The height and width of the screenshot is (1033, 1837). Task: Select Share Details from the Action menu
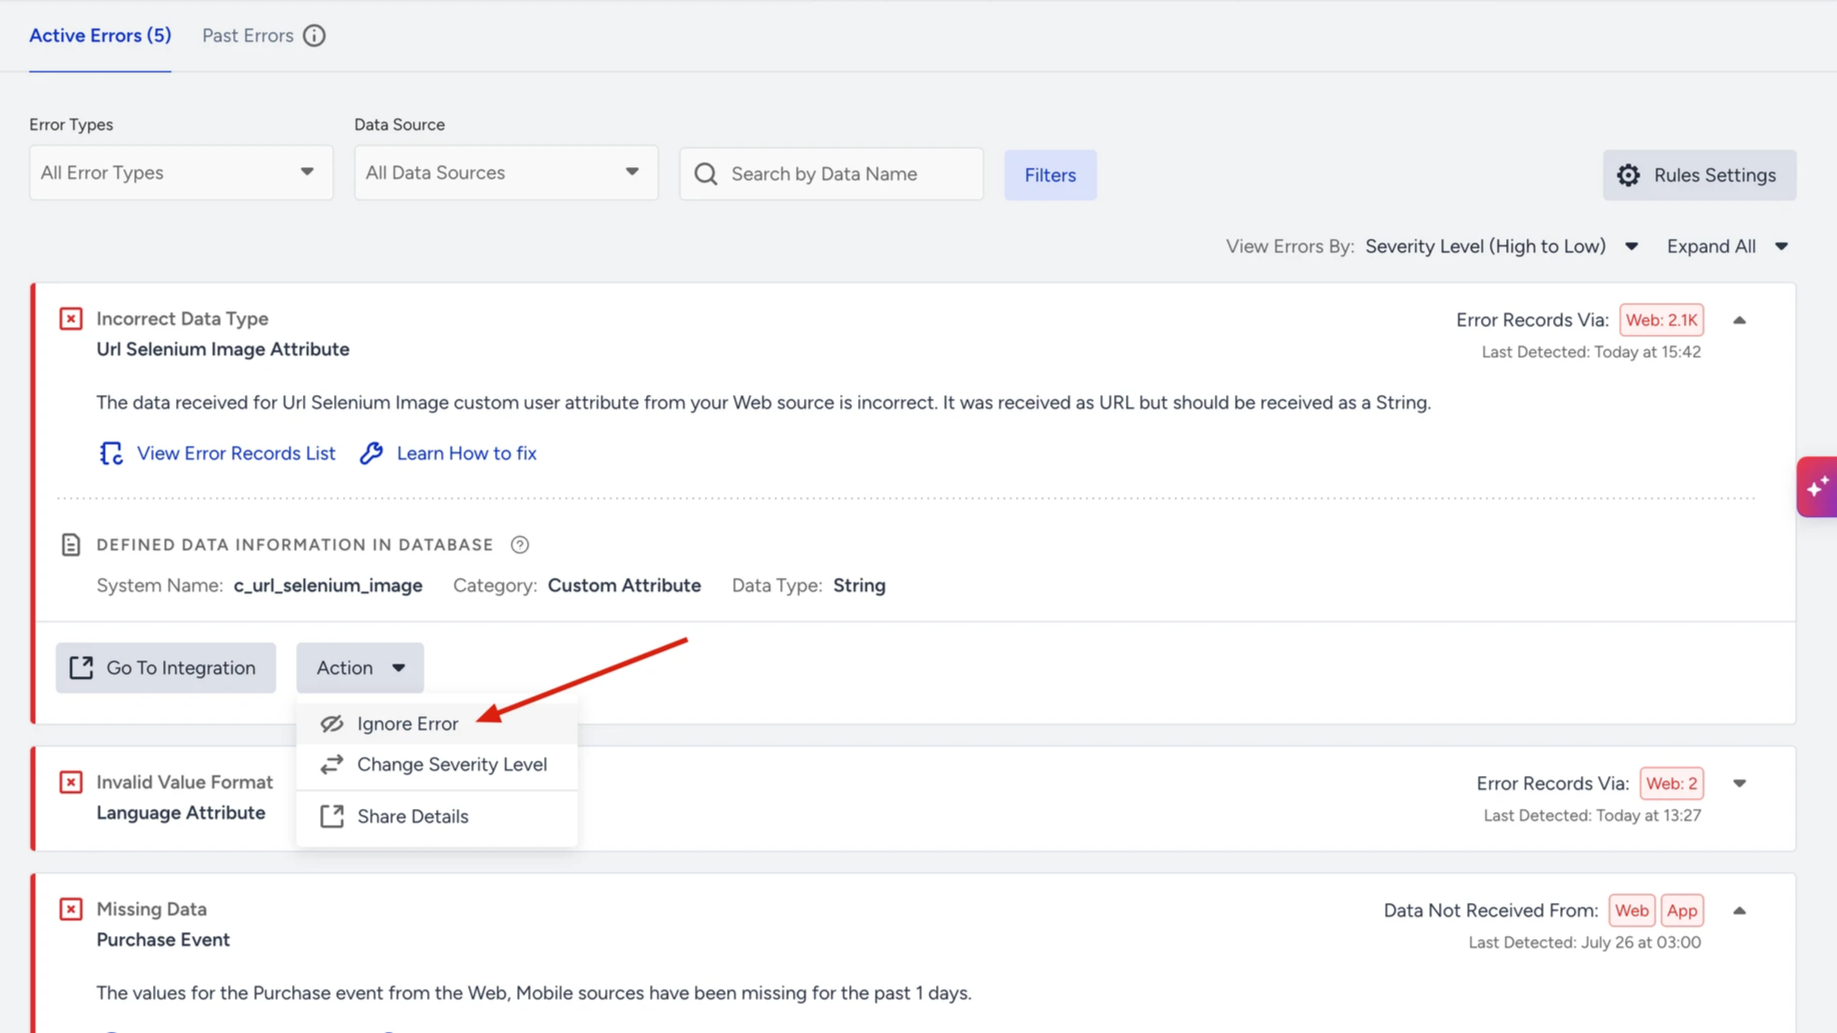tap(437, 816)
